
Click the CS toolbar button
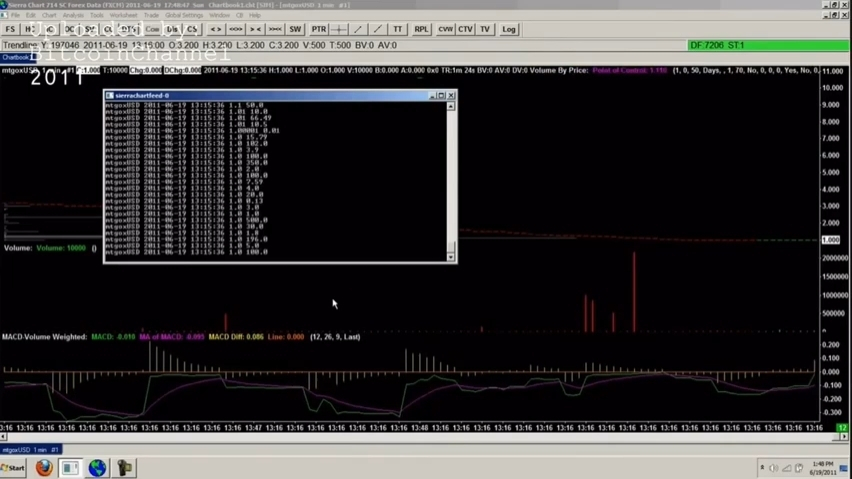(192, 29)
